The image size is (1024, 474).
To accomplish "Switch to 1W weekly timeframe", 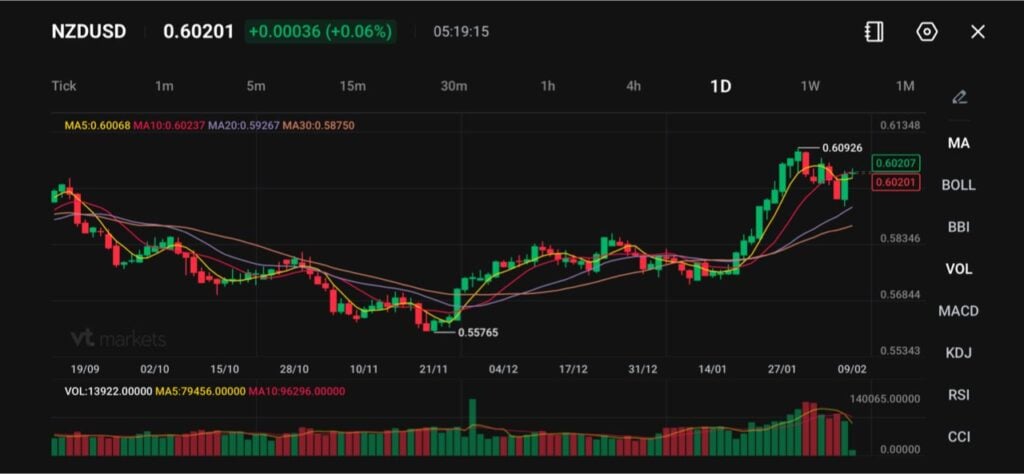I will tap(810, 86).
